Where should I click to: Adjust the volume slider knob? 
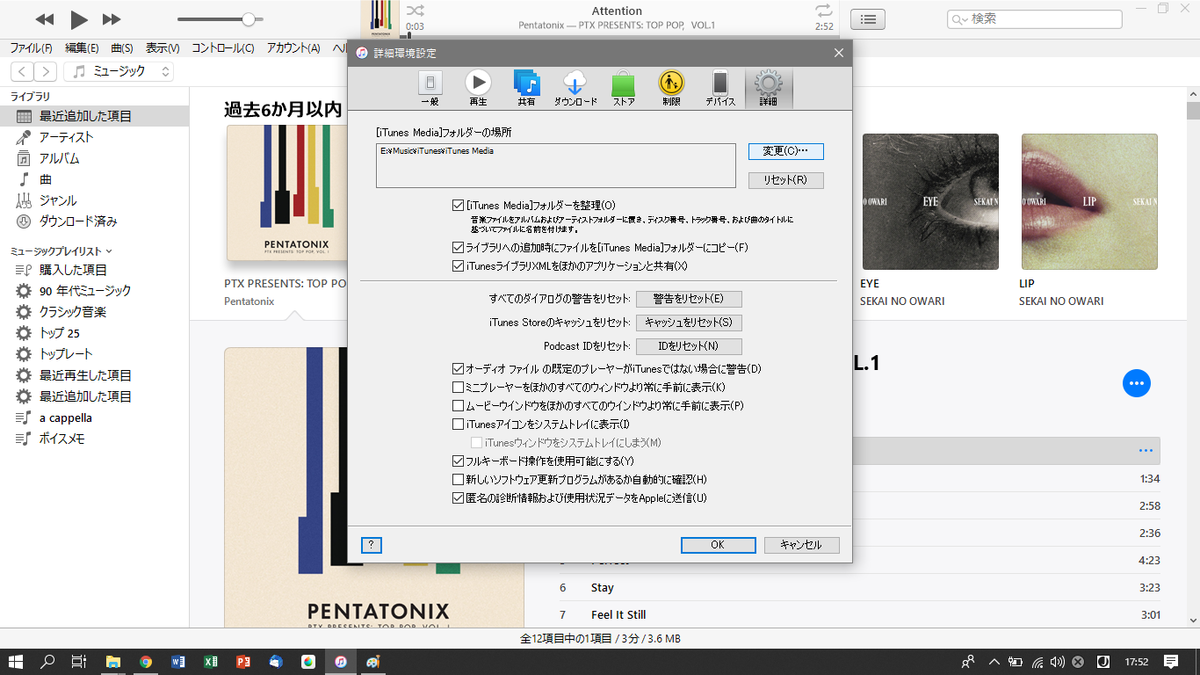tap(248, 19)
